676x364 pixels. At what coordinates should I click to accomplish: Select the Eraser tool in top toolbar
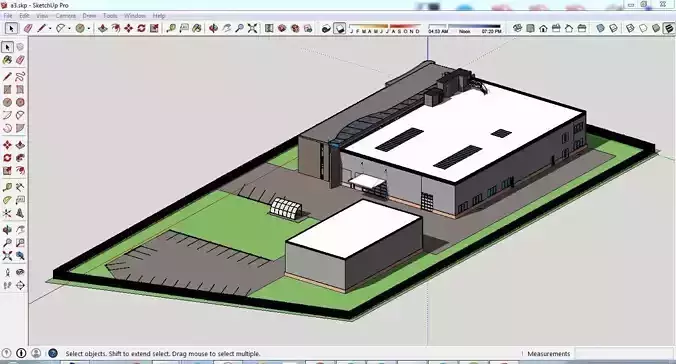28,28
